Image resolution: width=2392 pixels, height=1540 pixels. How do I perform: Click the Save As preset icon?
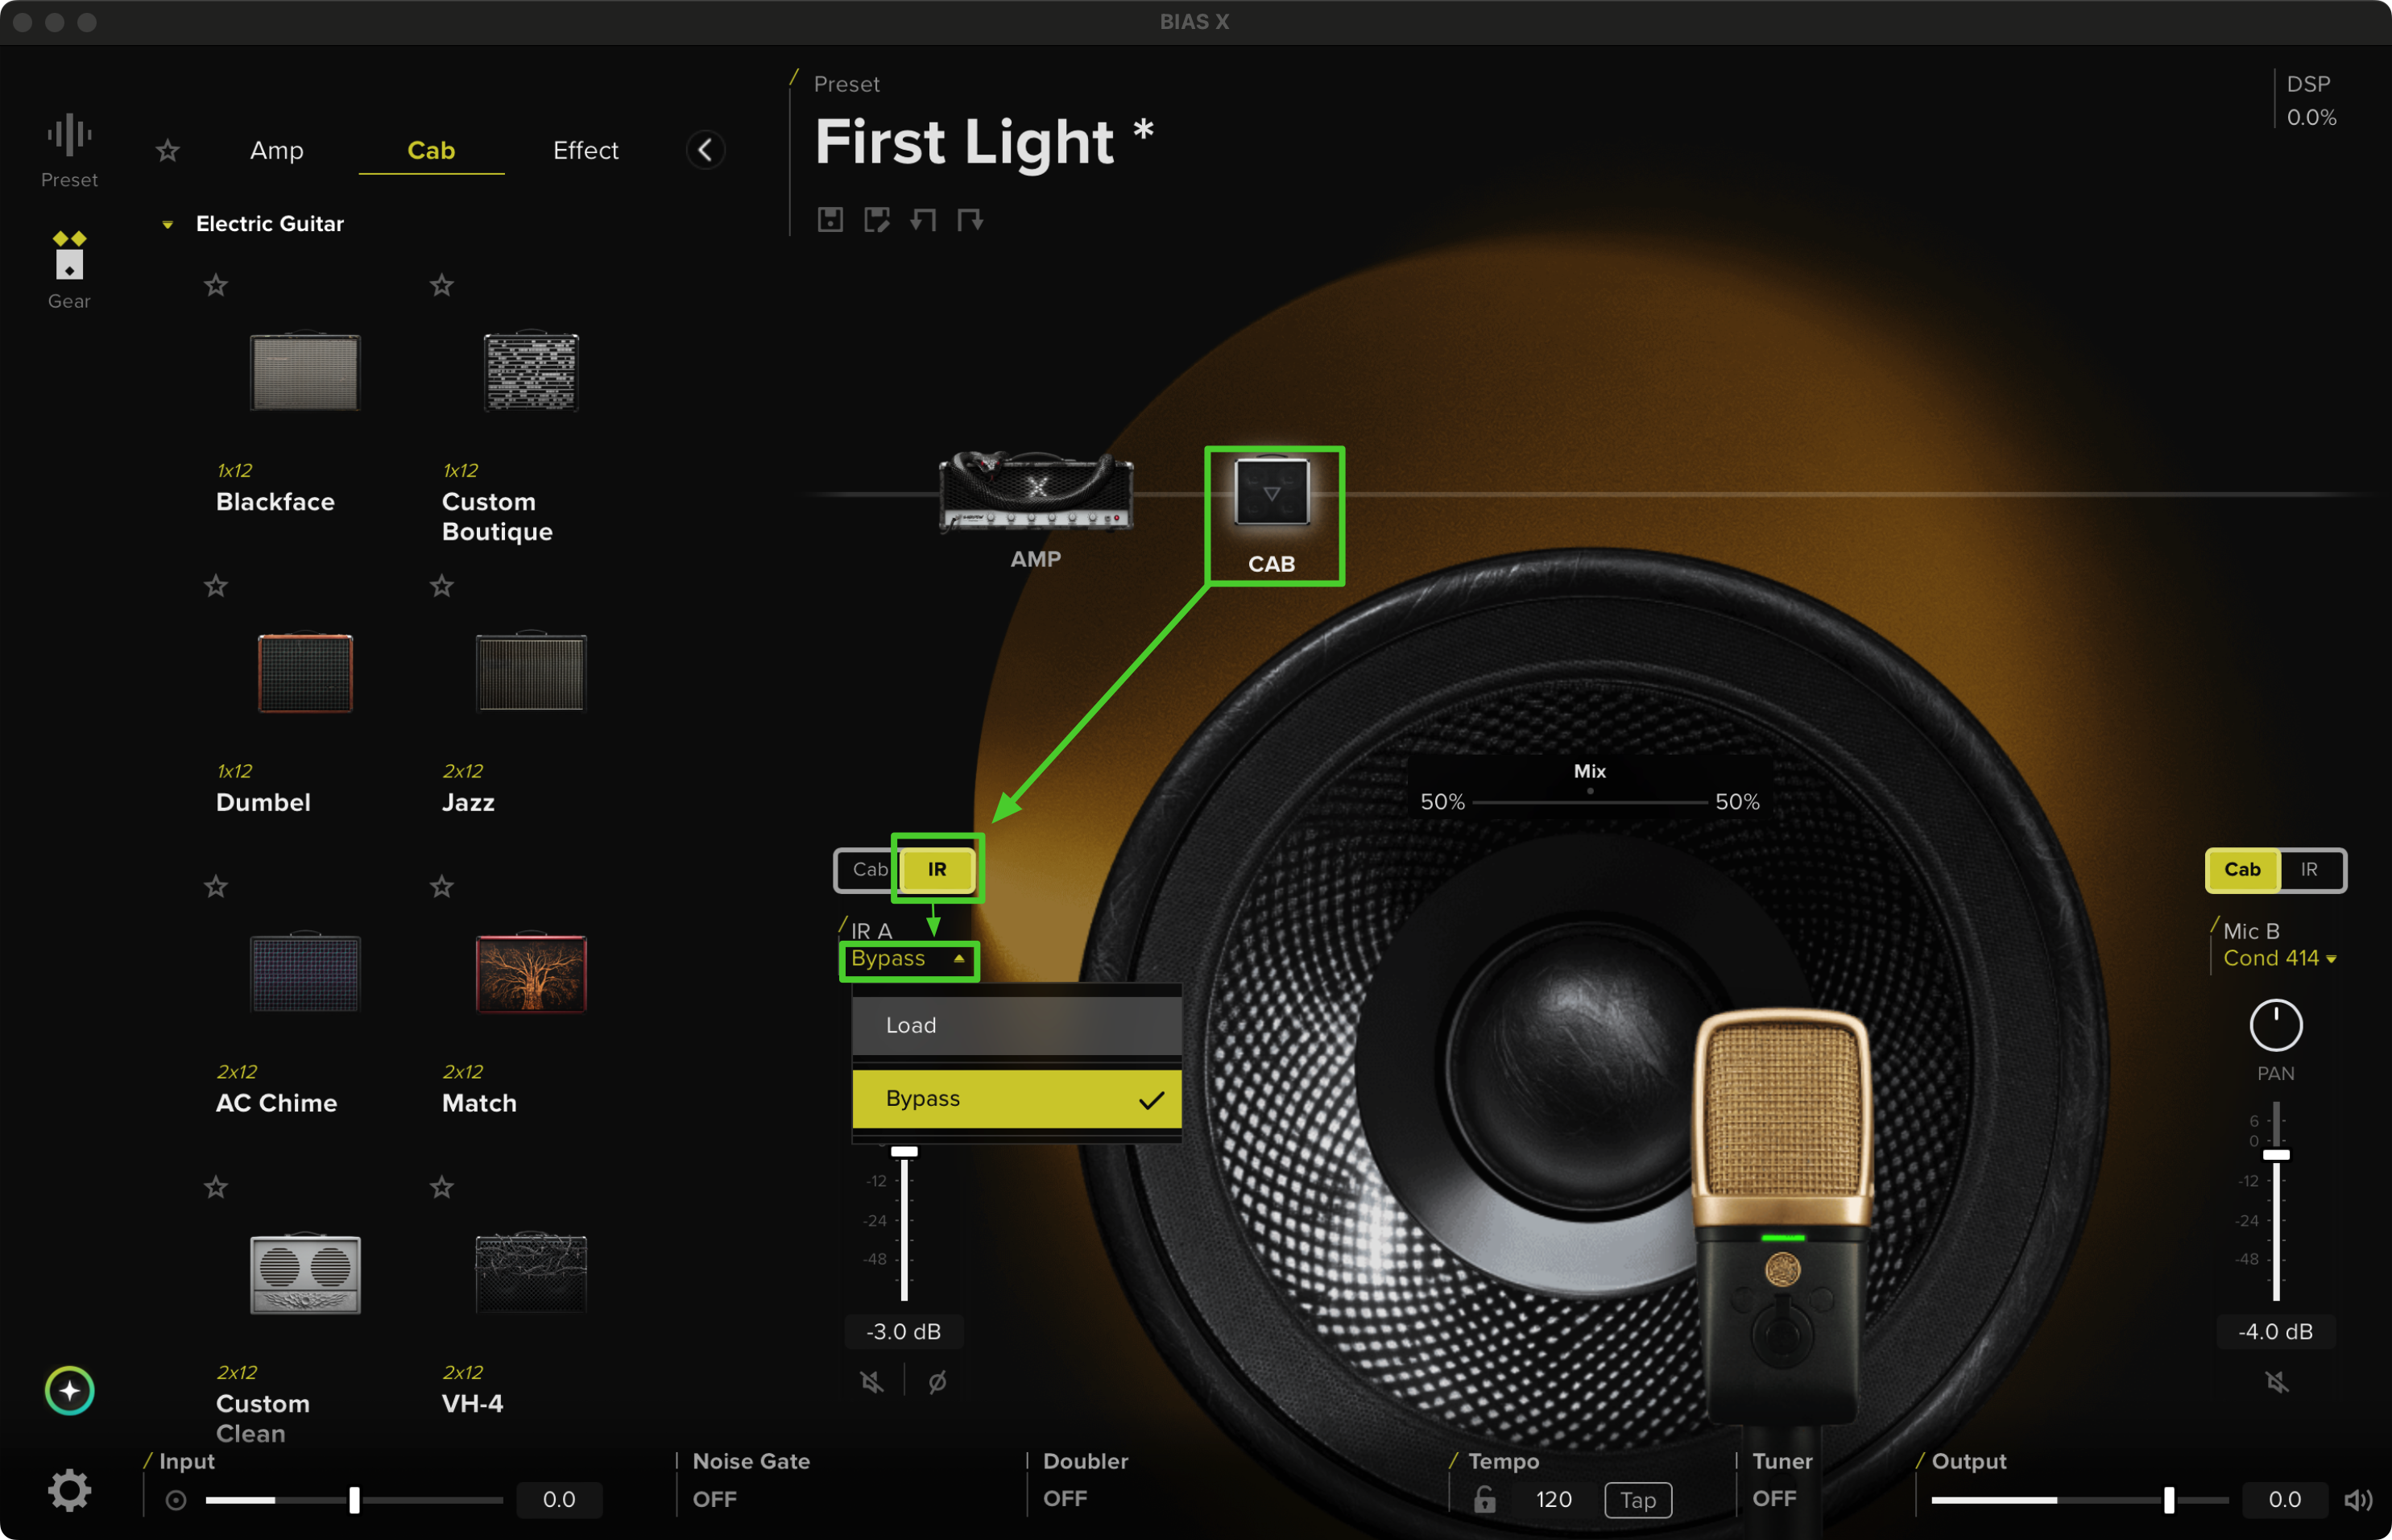pyautogui.click(x=876, y=220)
